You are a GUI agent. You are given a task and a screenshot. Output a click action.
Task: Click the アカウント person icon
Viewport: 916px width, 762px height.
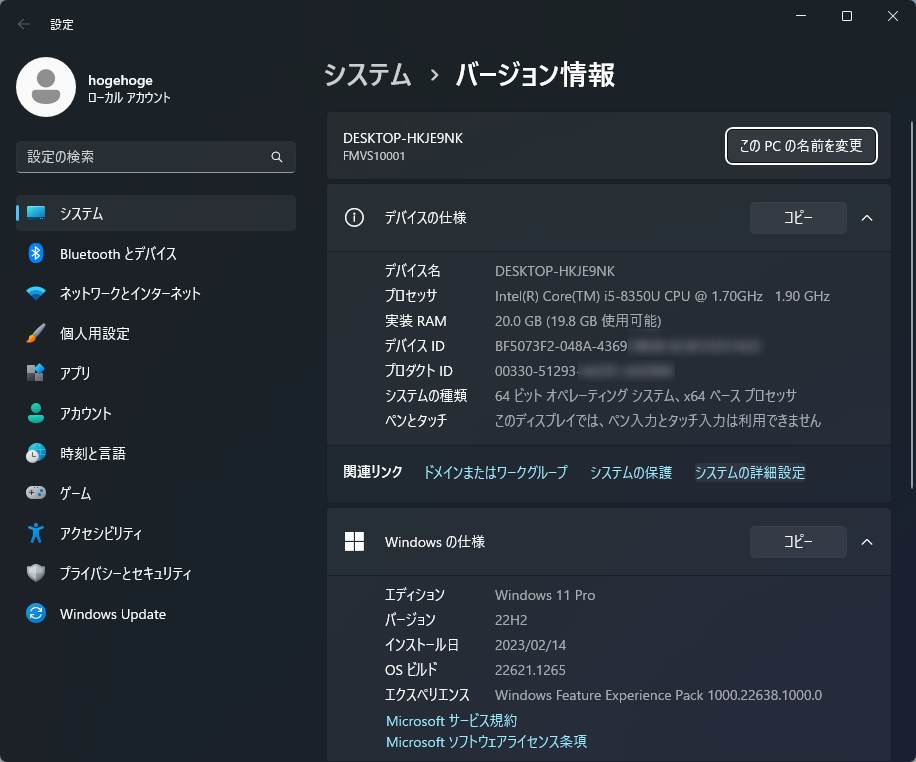tap(36, 414)
